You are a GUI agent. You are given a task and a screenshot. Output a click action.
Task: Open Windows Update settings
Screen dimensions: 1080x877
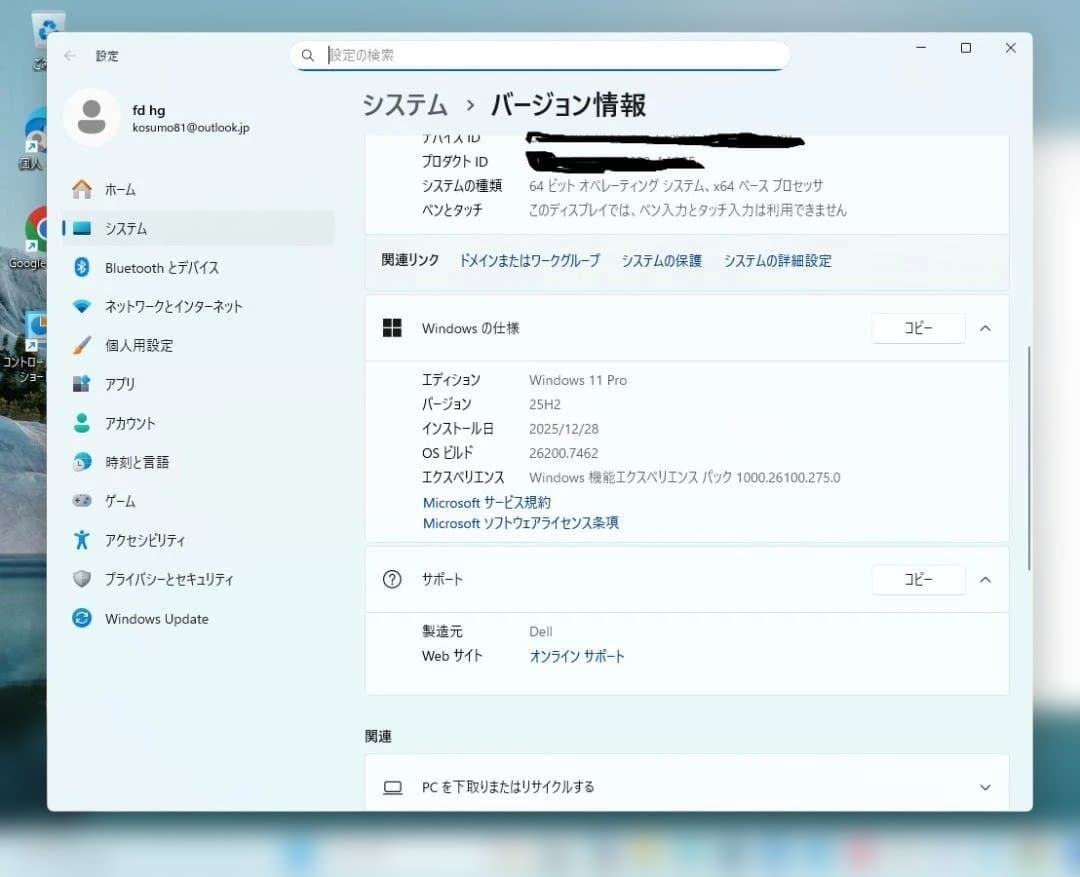click(156, 618)
